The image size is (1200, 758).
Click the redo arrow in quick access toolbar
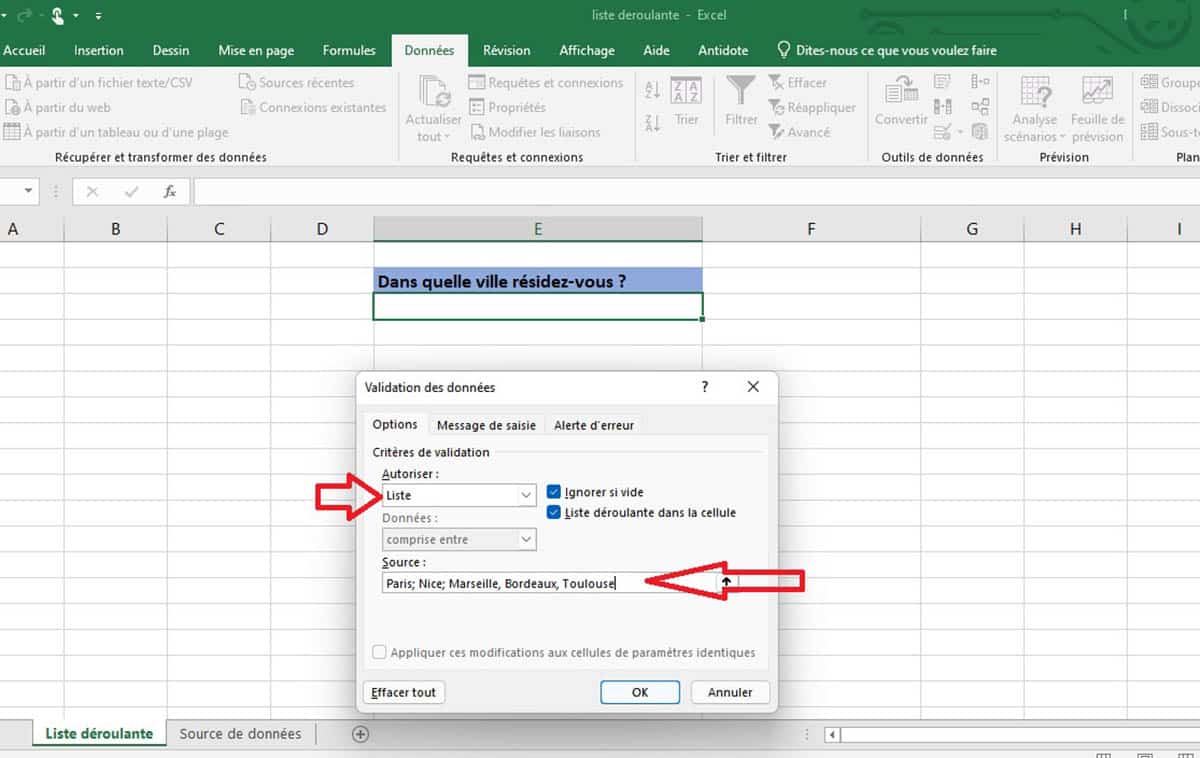coord(27,16)
